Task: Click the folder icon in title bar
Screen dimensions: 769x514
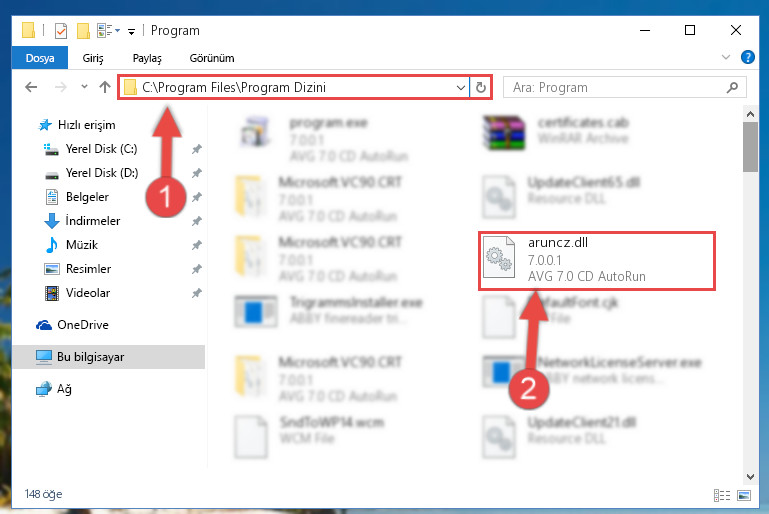Action: pos(28,30)
